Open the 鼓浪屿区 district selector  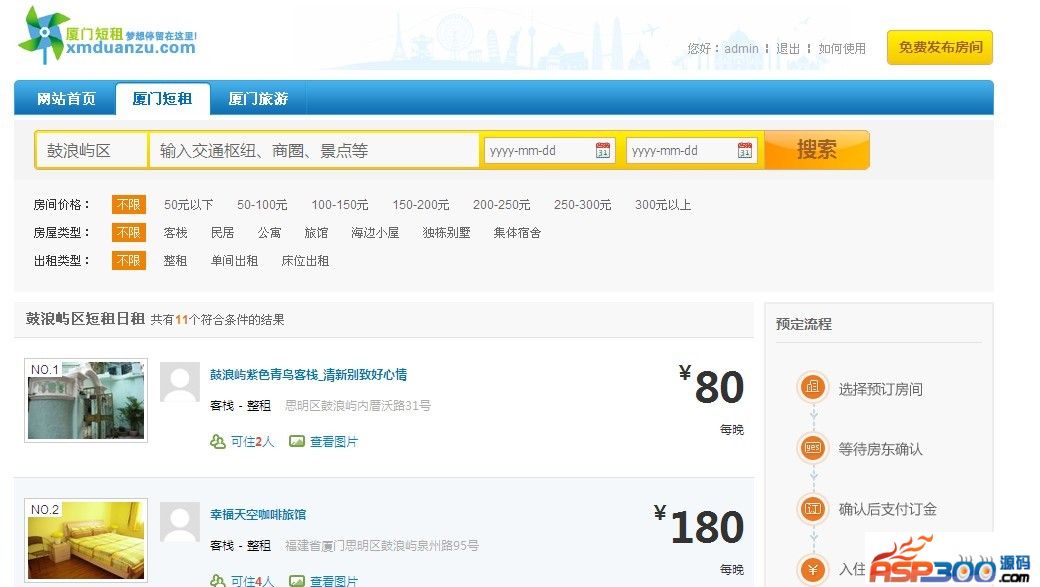coord(92,151)
